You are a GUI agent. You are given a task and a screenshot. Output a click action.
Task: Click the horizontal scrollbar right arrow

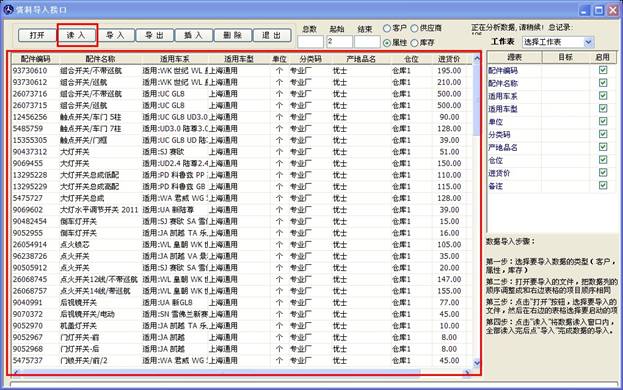tap(467, 372)
